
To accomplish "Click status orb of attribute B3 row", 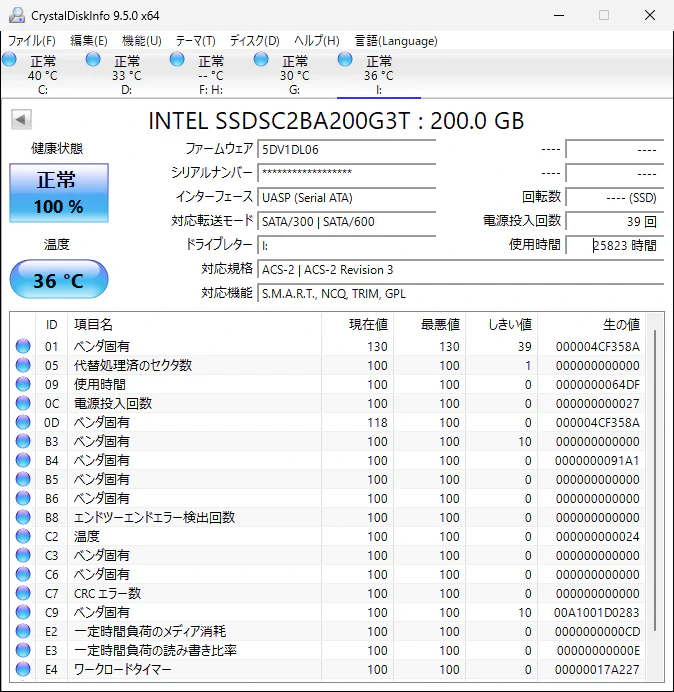I will point(23,441).
